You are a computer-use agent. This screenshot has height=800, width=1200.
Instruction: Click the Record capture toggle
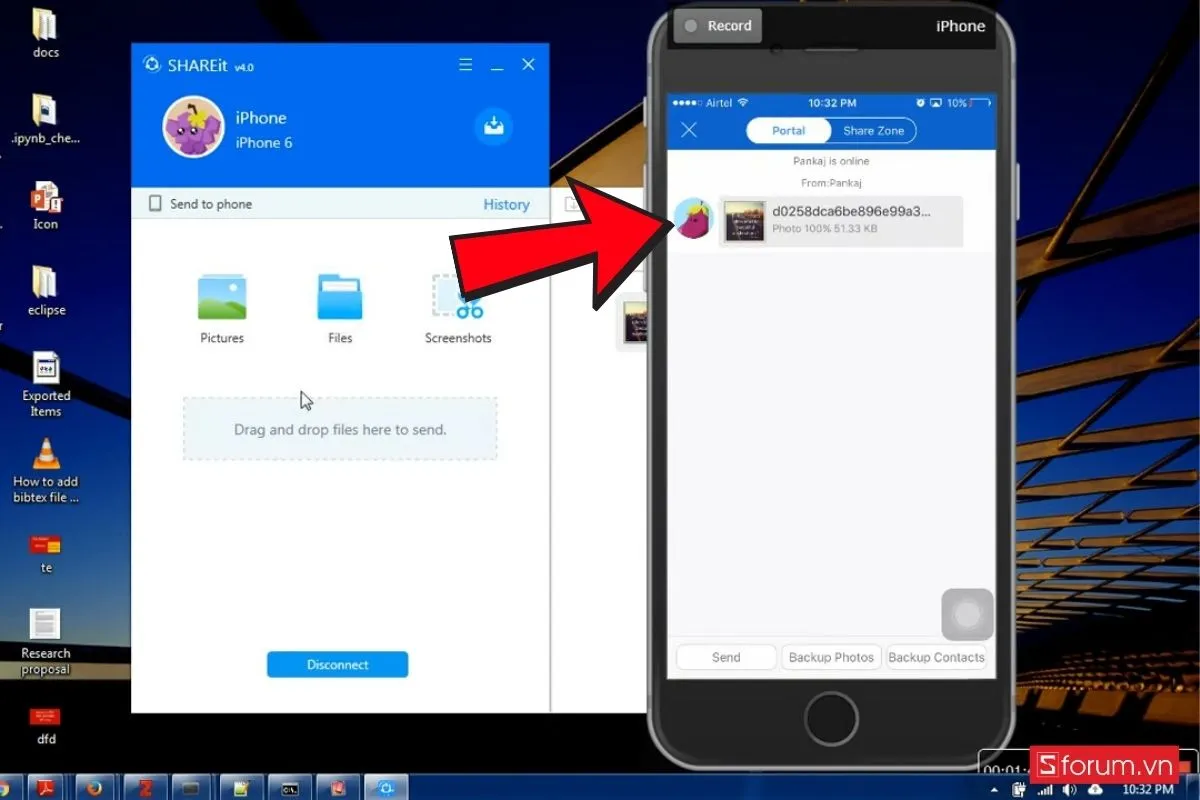(x=716, y=25)
